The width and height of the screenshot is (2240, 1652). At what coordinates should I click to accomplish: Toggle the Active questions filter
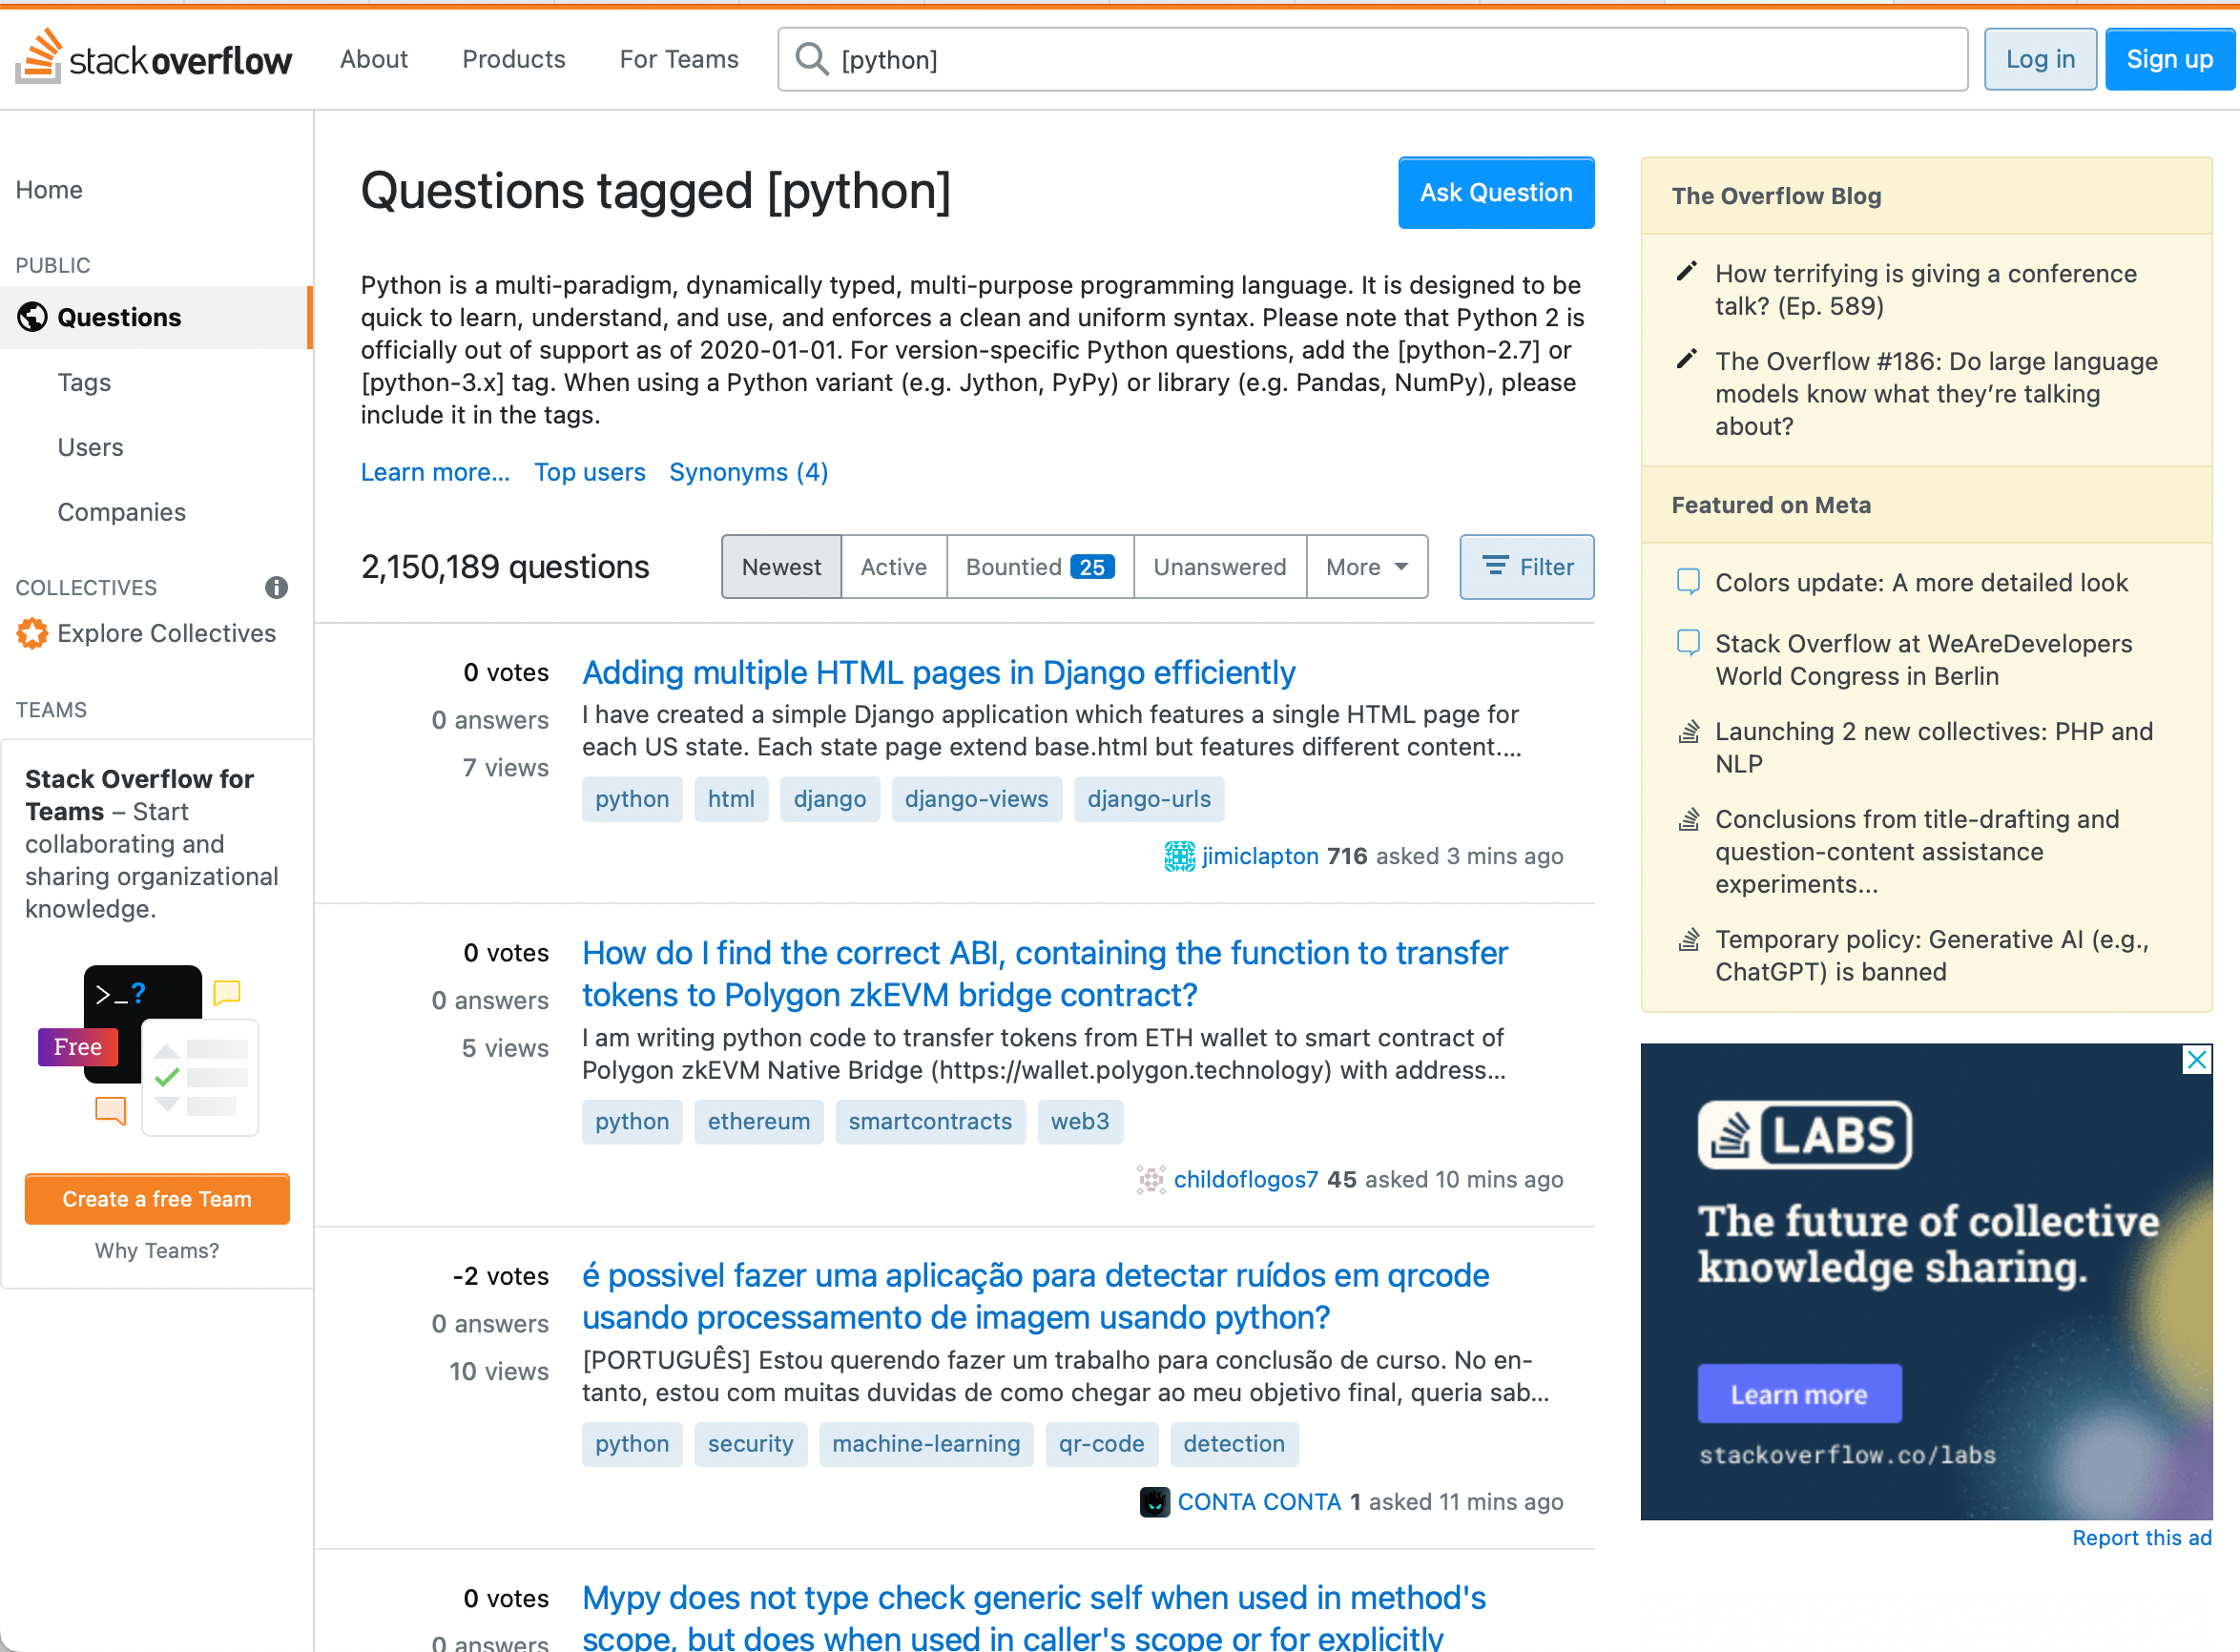tap(894, 566)
